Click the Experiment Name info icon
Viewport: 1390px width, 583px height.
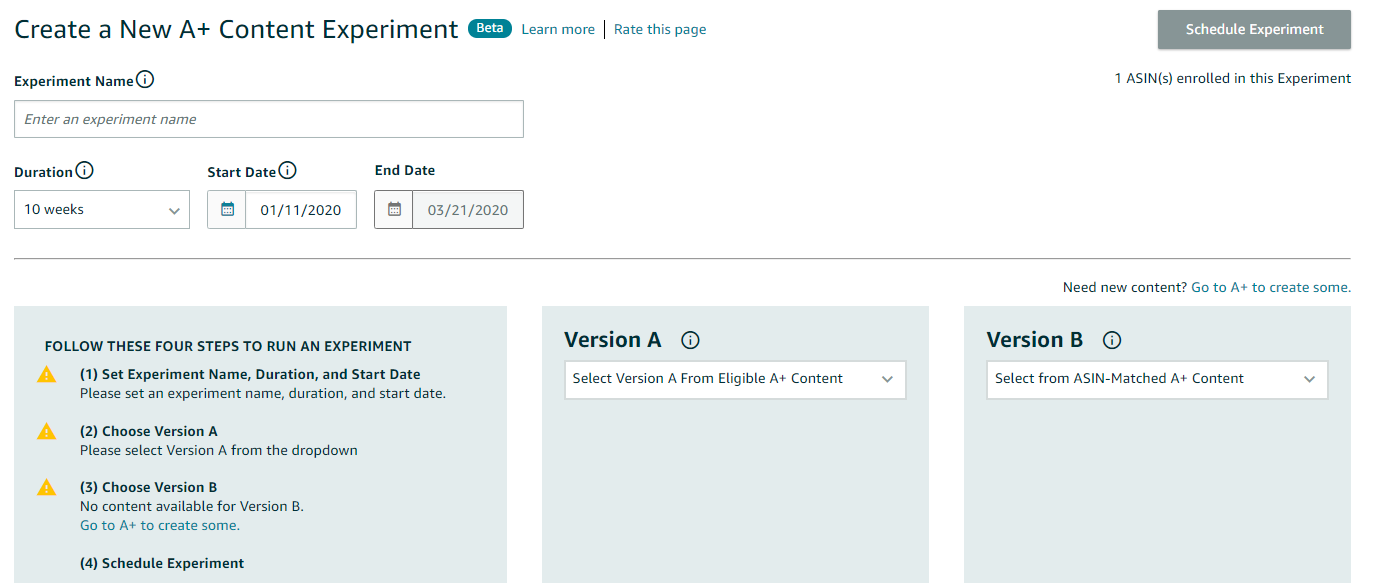(145, 80)
